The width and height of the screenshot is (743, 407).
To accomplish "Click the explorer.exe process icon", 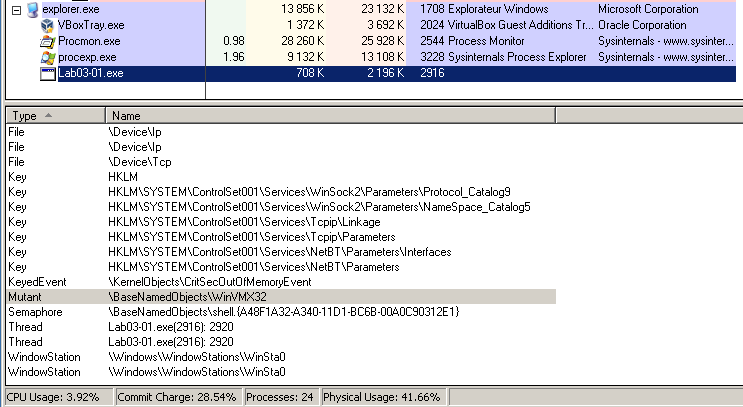I will [x=31, y=8].
